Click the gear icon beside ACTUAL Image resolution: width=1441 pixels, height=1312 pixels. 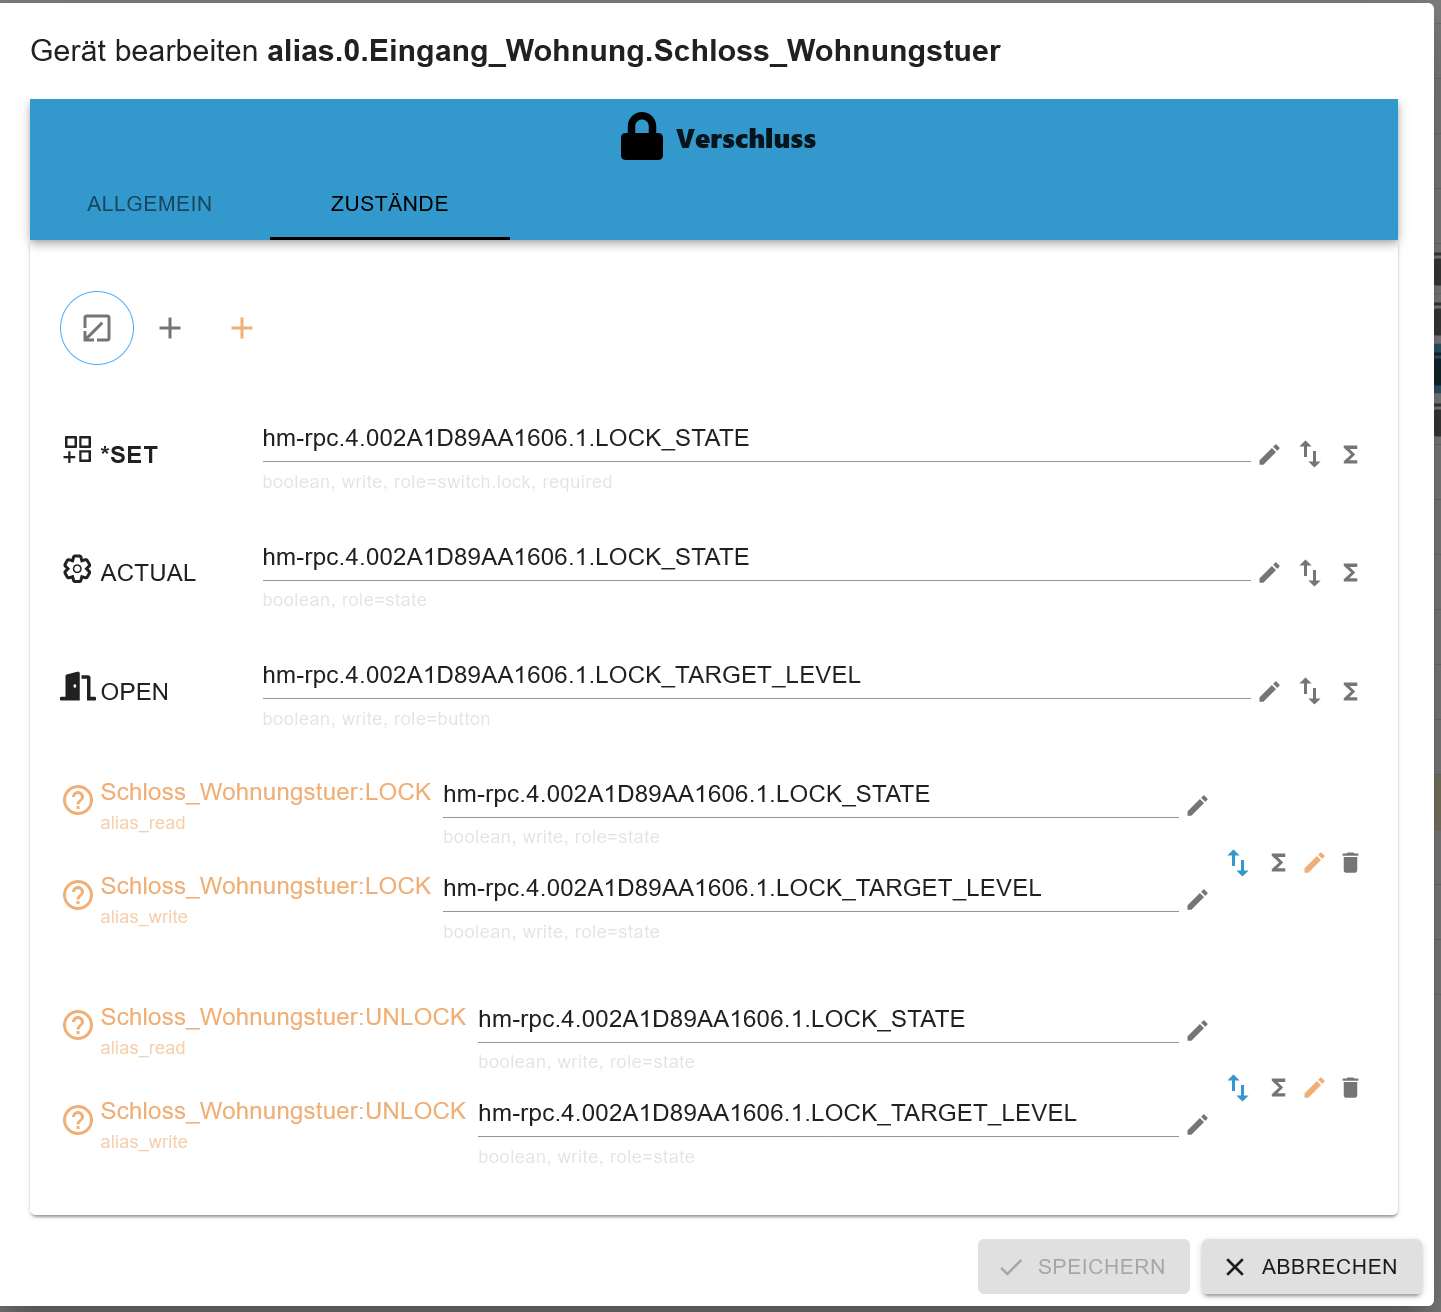pos(77,569)
